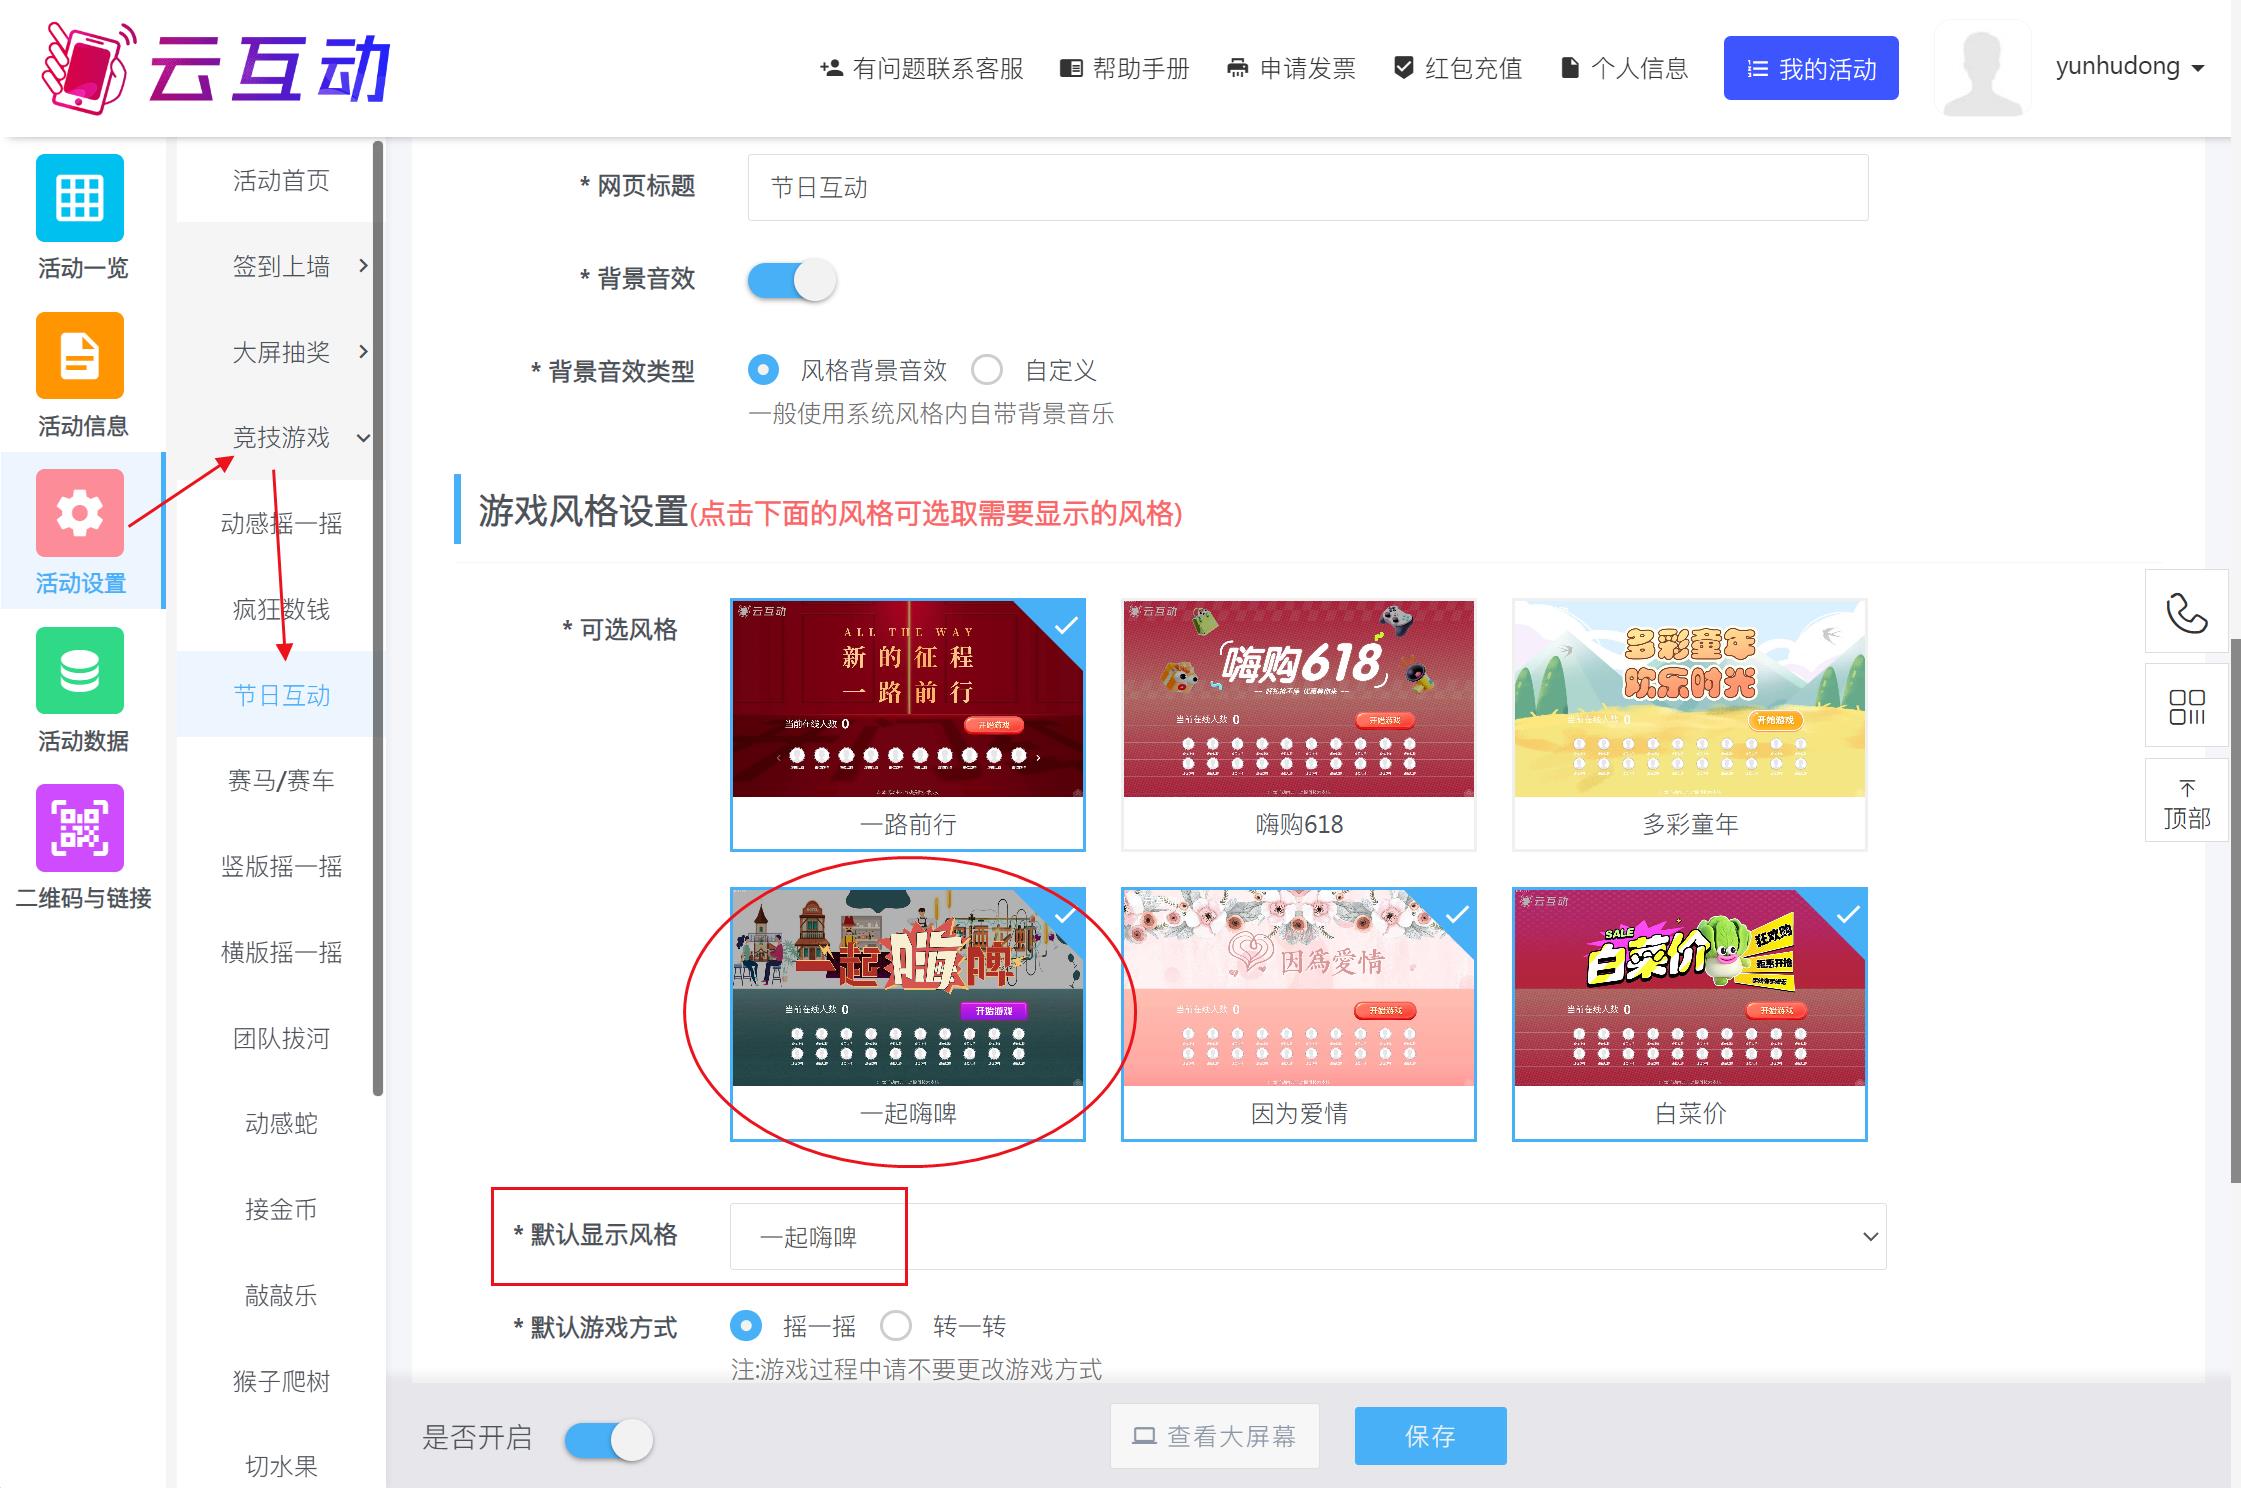Open 疯狂数钱 in the sidebar menu
2241x1488 pixels.
point(281,609)
